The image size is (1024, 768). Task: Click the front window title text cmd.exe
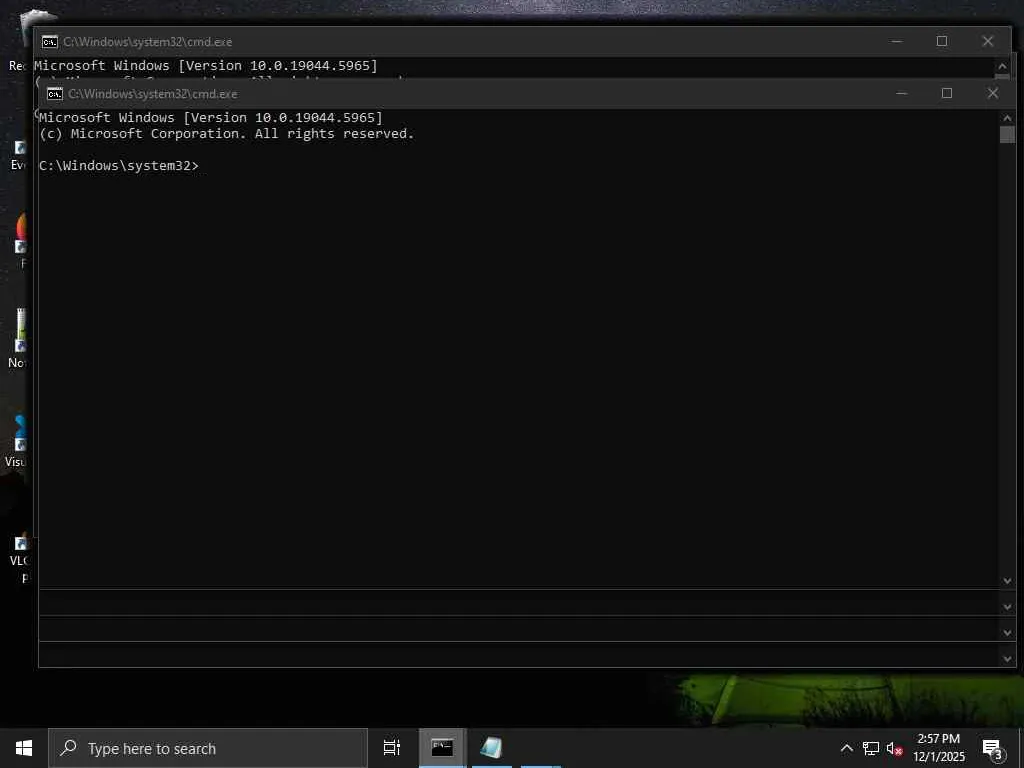tap(153, 94)
